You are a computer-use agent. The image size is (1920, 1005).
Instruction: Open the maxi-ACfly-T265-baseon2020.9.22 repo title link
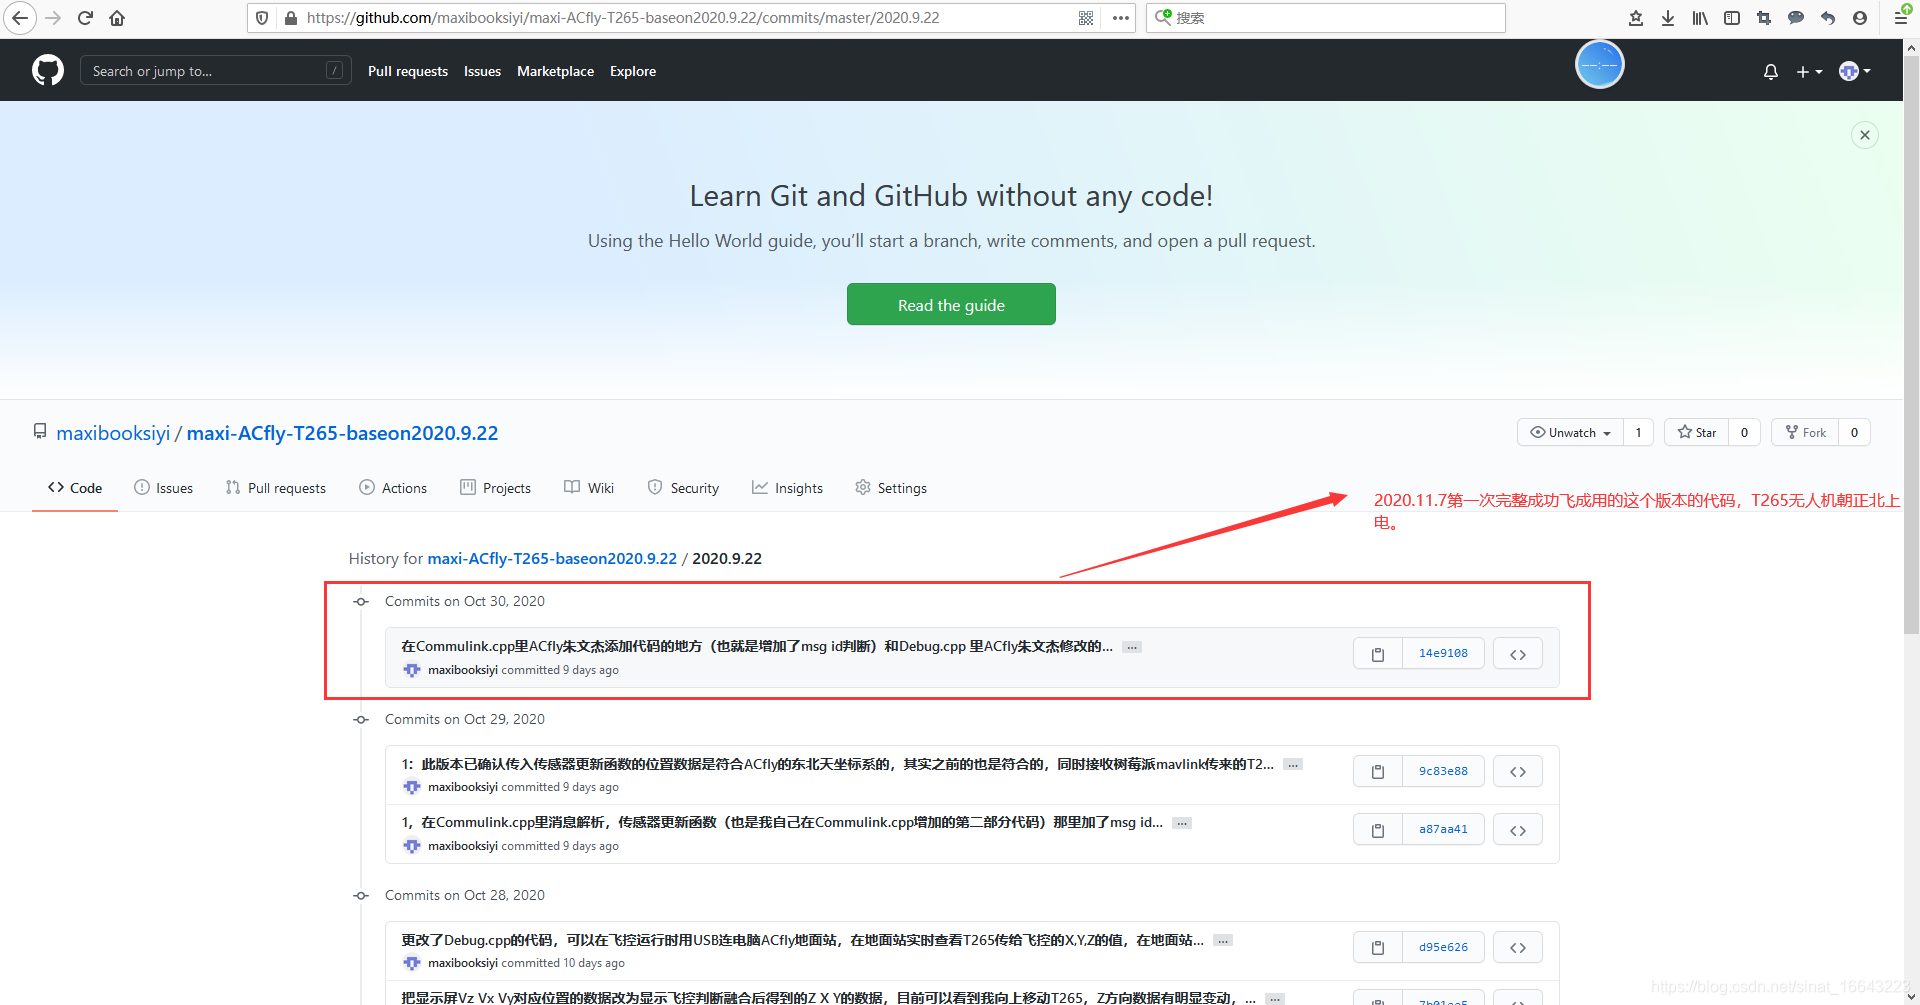(342, 433)
